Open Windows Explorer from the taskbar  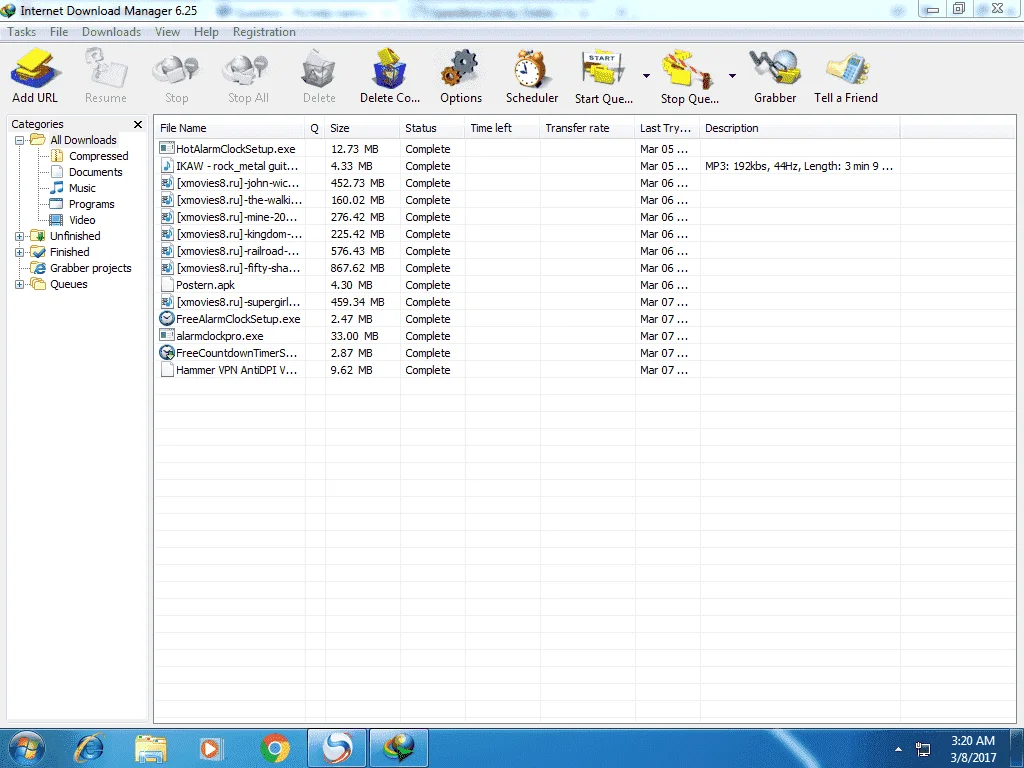[x=151, y=748]
